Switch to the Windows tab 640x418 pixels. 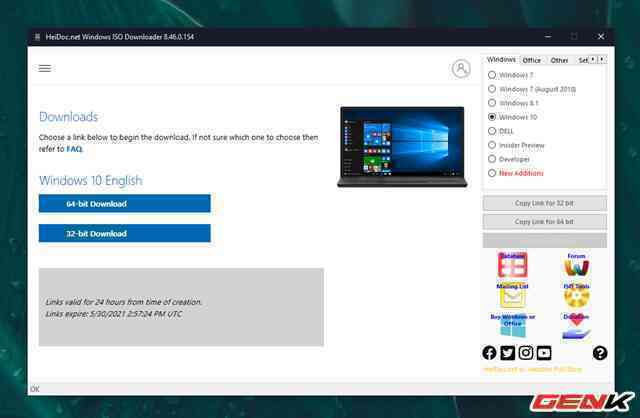coord(501,60)
